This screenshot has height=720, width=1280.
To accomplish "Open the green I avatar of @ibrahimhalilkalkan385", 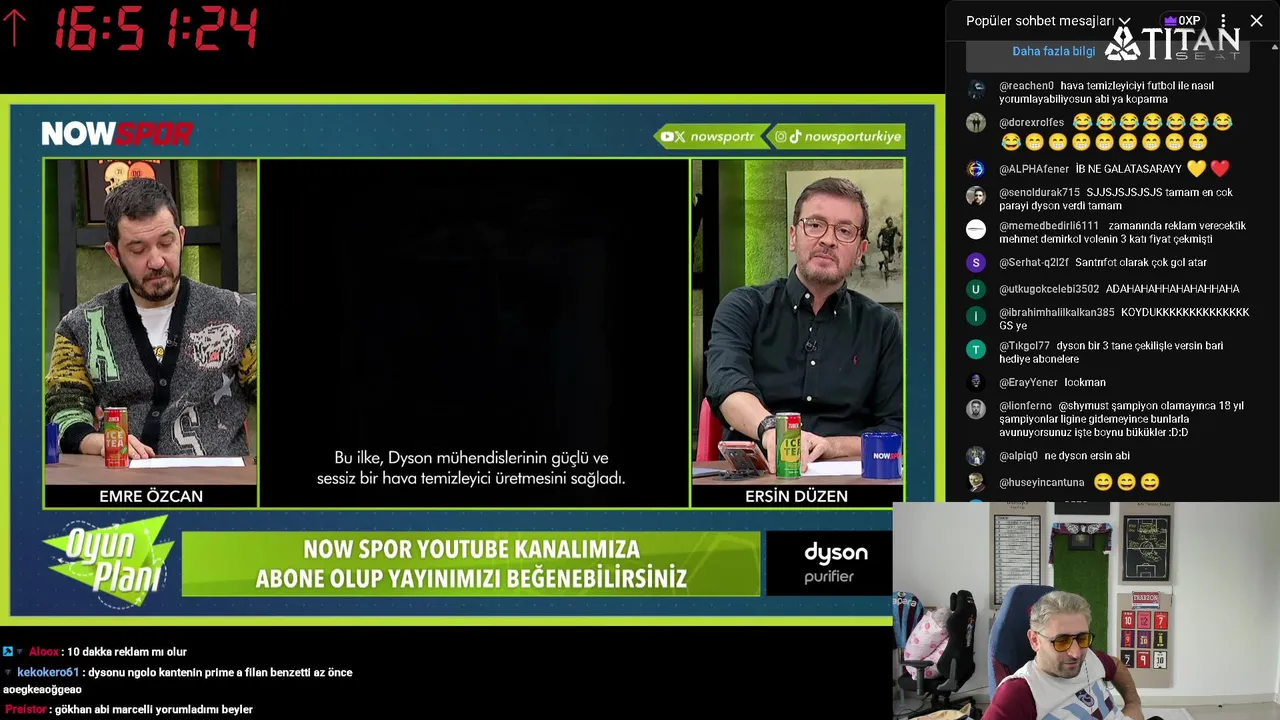I will (x=976, y=316).
